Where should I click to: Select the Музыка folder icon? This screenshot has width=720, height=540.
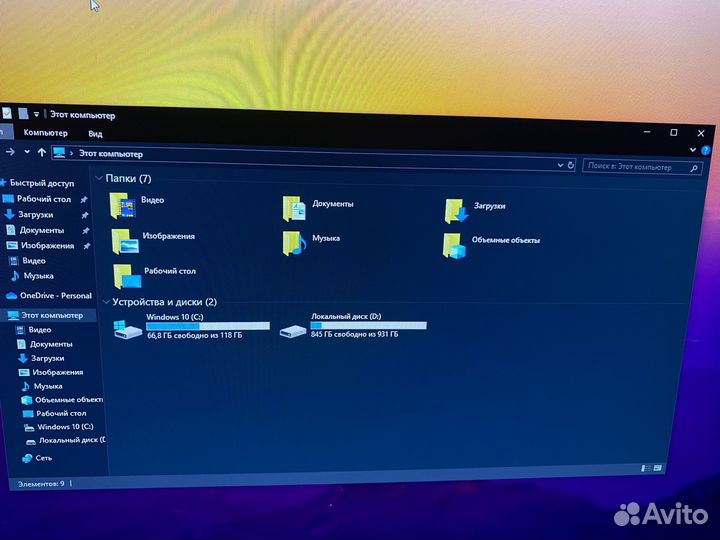pos(294,241)
